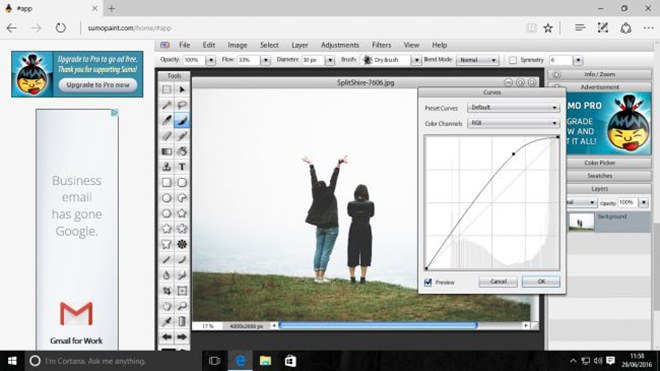
Task: Open the Filters menu
Action: click(381, 45)
